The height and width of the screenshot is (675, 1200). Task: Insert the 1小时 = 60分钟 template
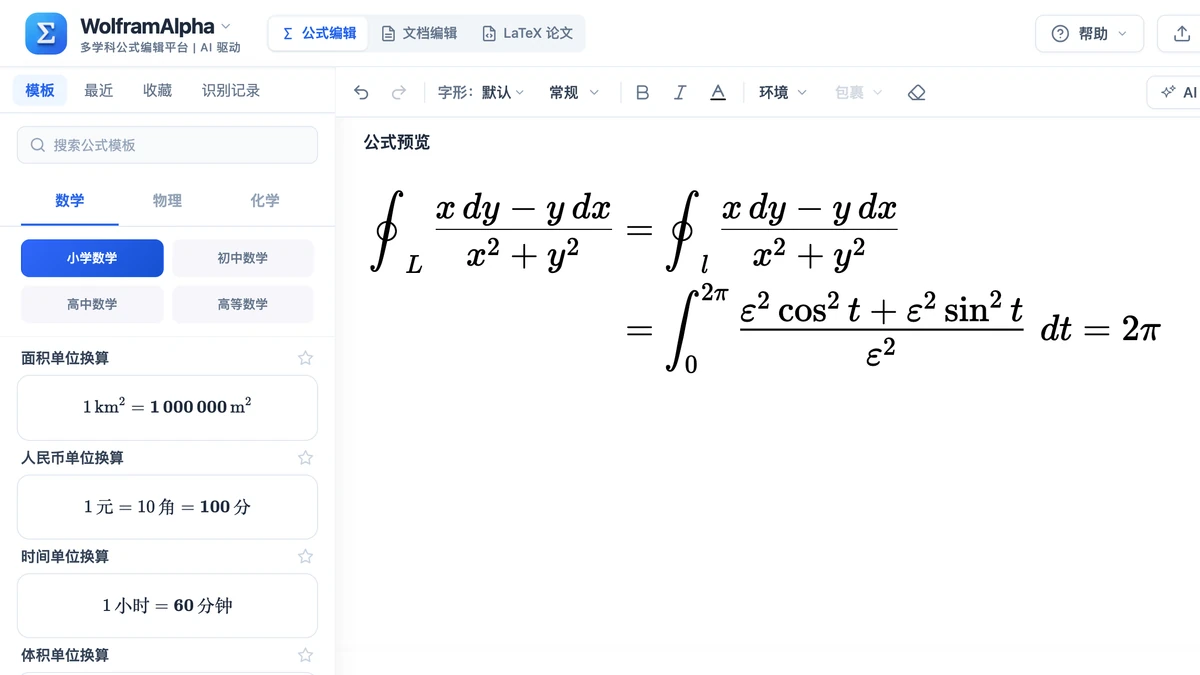coord(167,605)
